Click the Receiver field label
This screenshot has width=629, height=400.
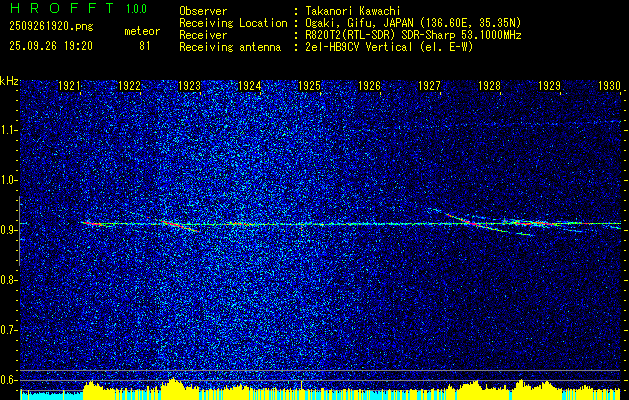[x=203, y=35]
